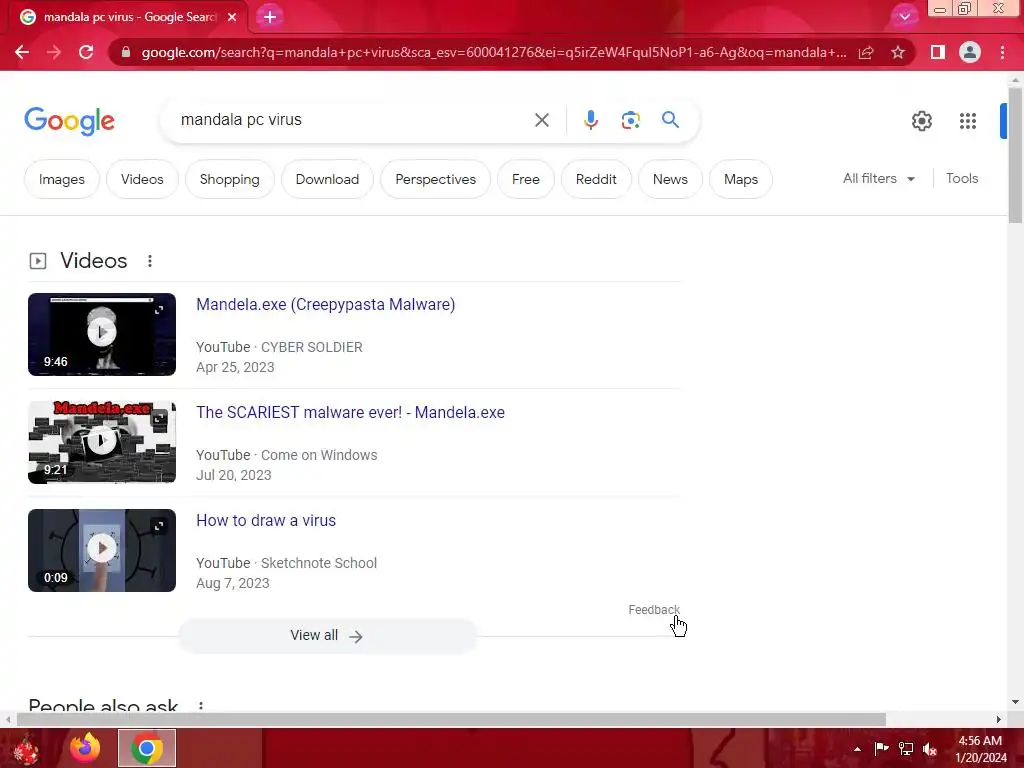Open the network tray icon

click(905, 749)
